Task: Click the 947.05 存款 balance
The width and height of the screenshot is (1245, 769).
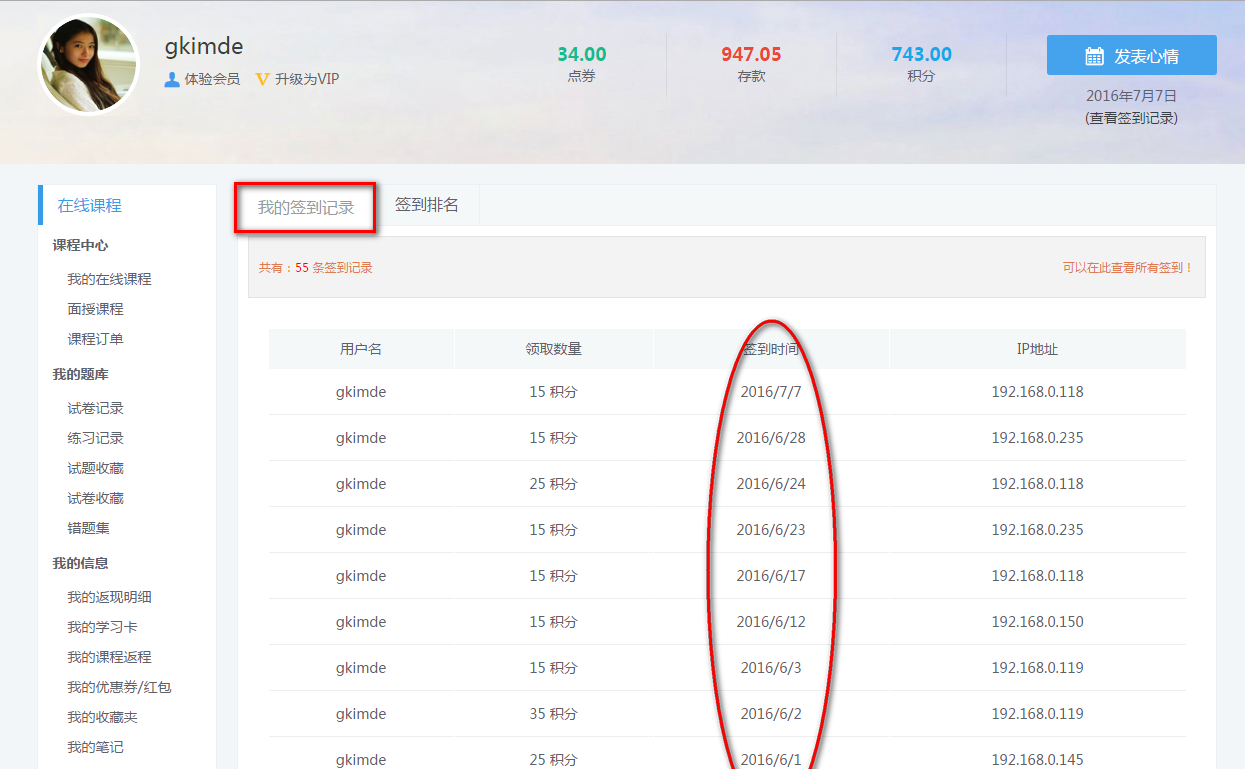Action: pyautogui.click(x=751, y=55)
